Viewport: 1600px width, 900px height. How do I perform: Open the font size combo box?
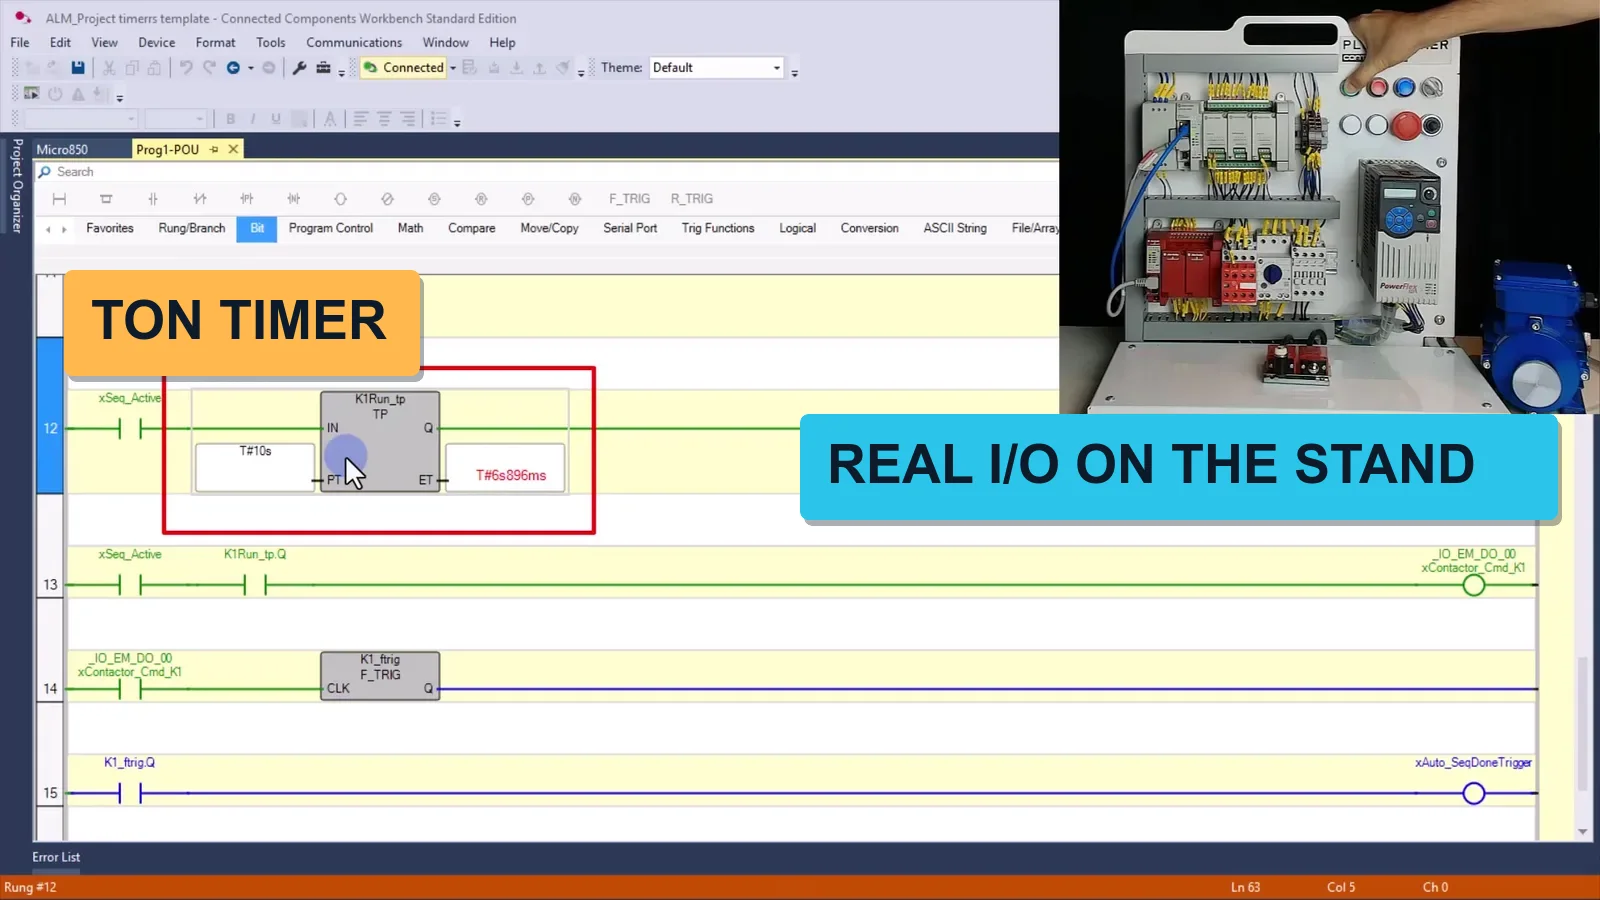tap(175, 119)
